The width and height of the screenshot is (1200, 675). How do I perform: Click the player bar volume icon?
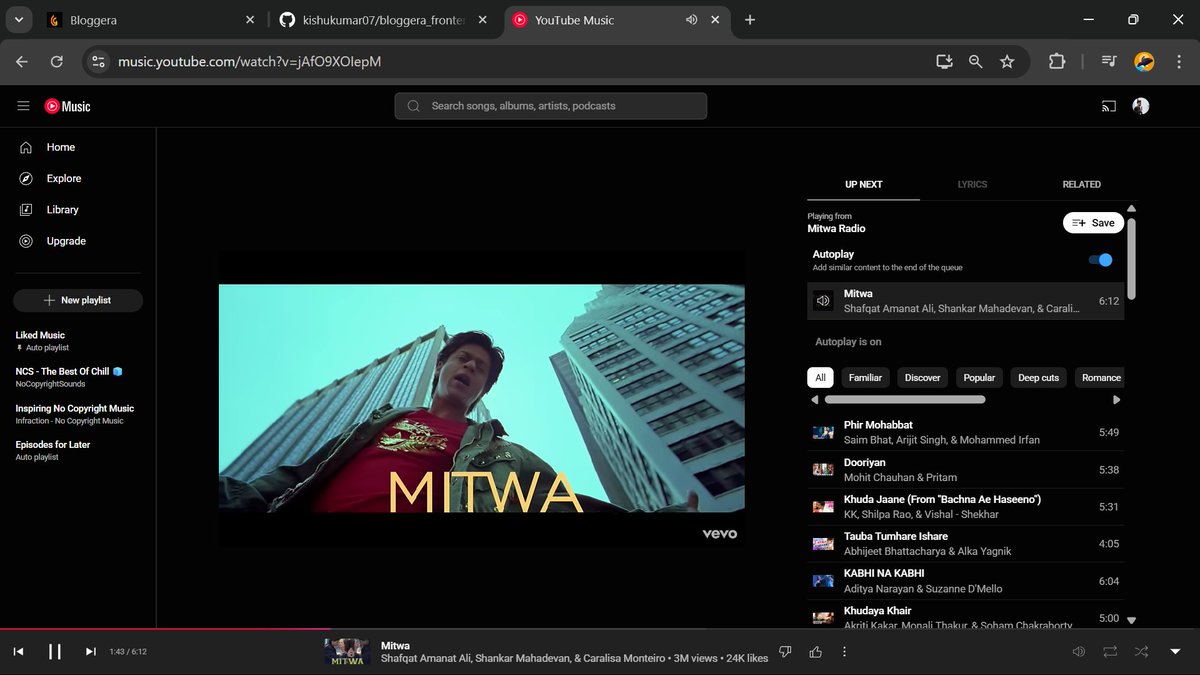point(1079,652)
